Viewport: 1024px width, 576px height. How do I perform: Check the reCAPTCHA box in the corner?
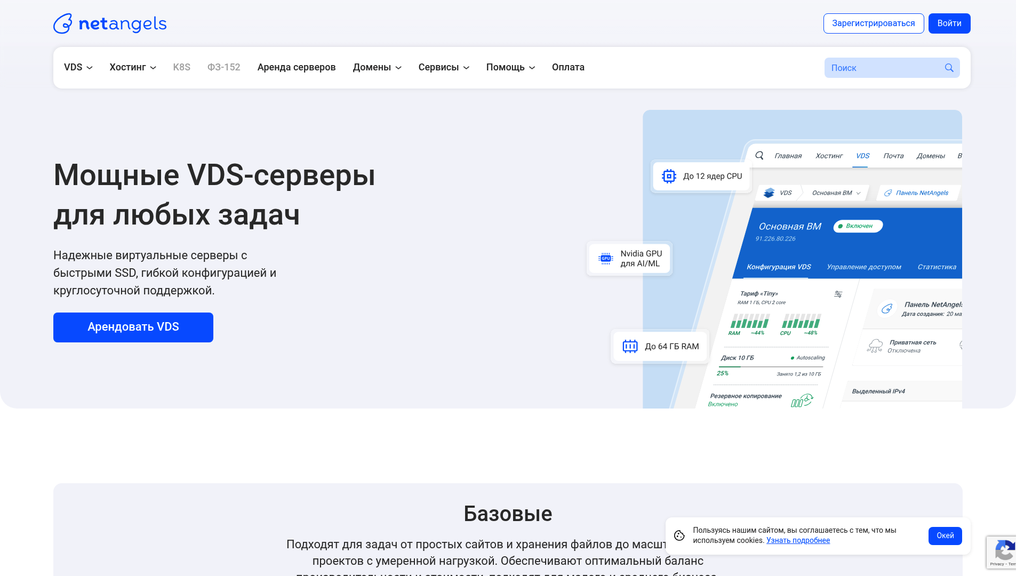tap(1003, 552)
